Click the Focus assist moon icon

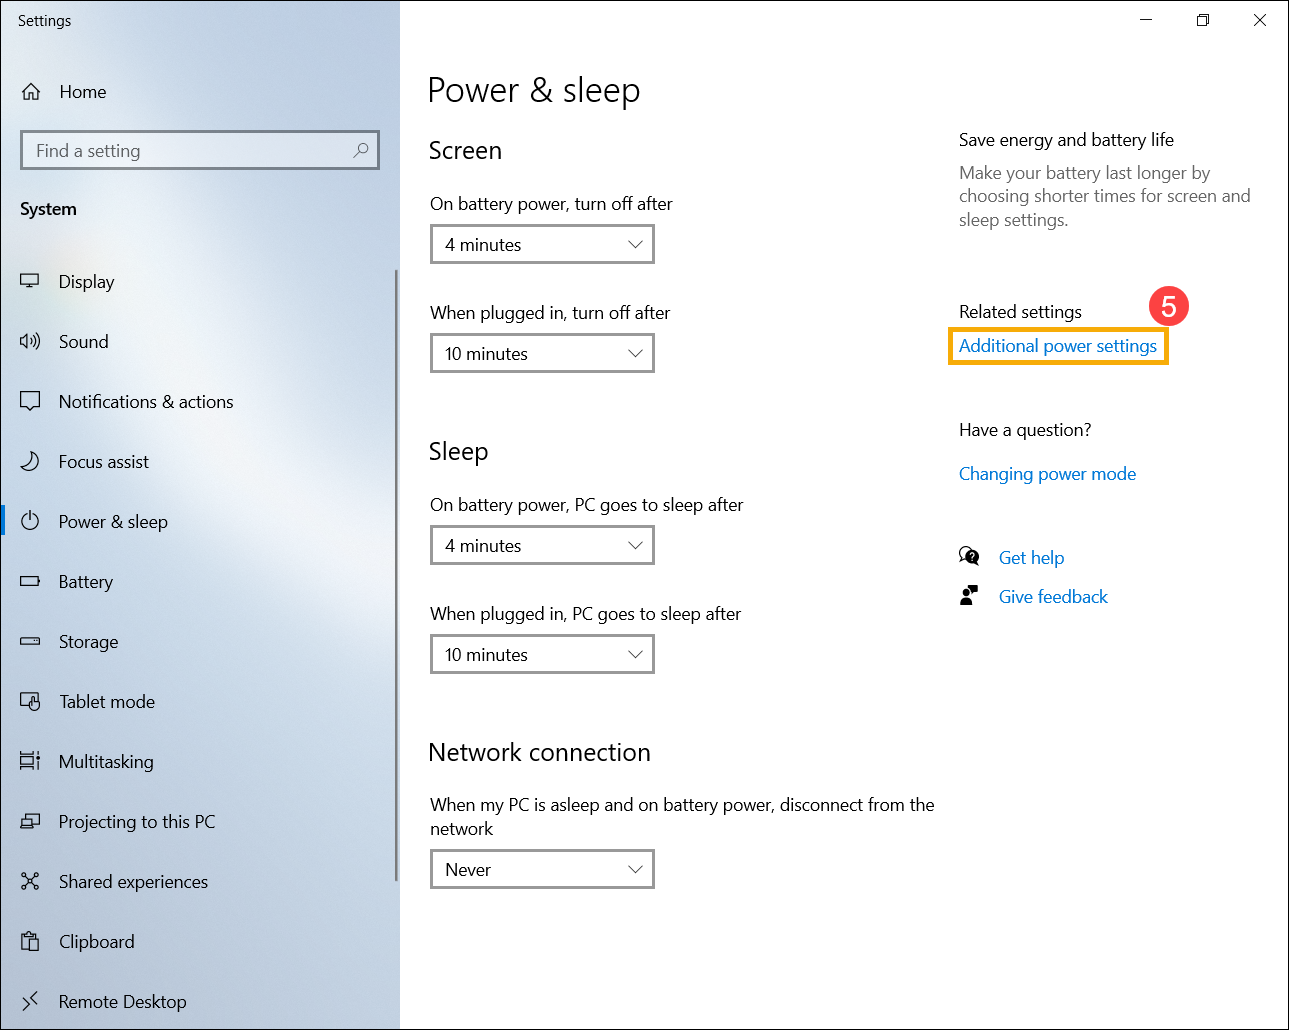pyautogui.click(x=30, y=461)
